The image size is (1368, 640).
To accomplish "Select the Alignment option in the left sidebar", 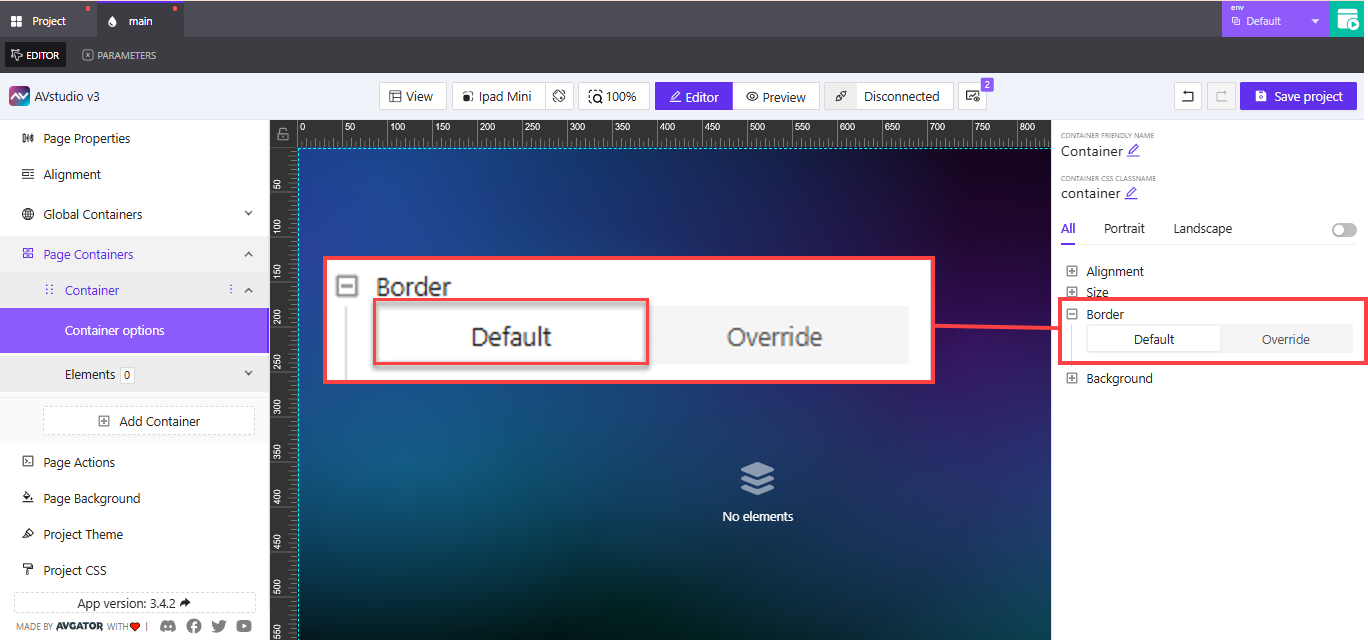I will tap(71, 174).
